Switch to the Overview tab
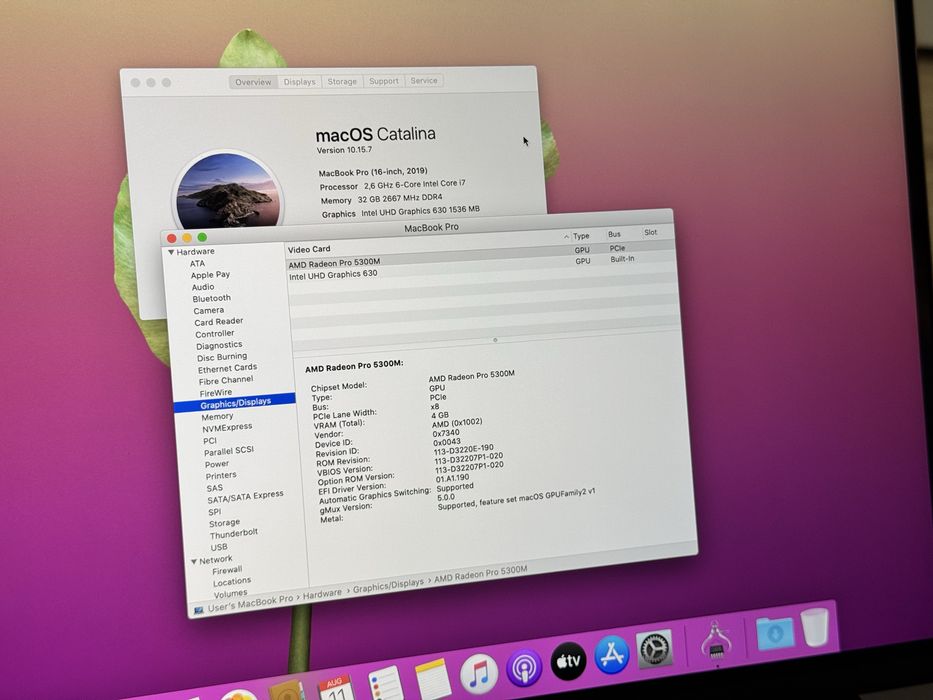The width and height of the screenshot is (933, 700). click(x=253, y=82)
